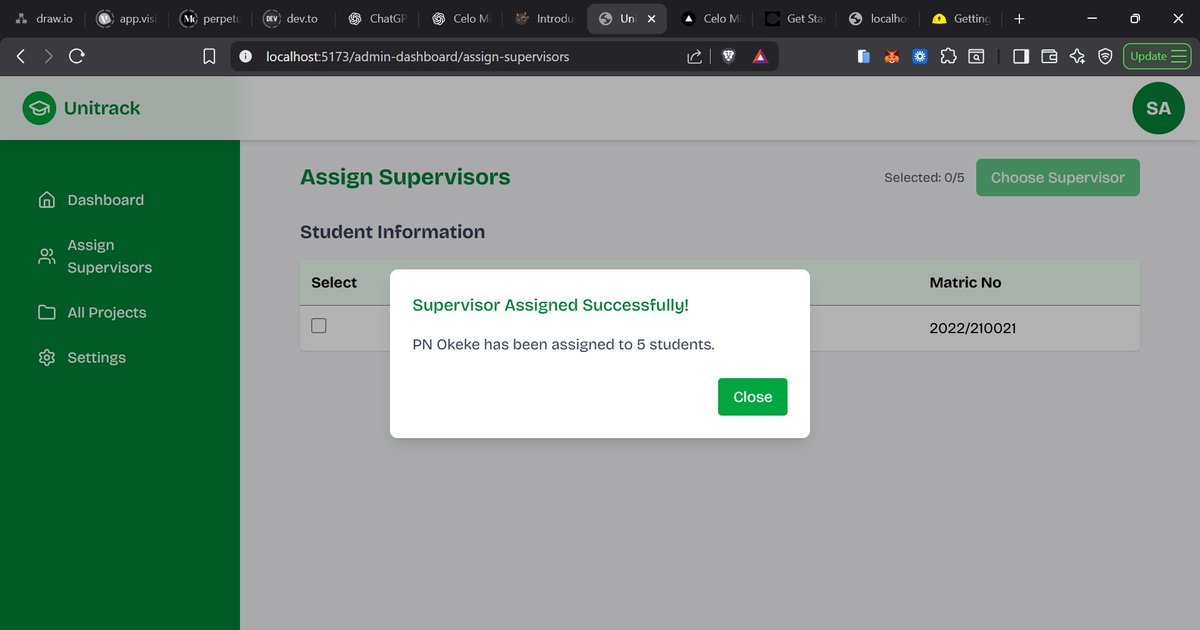Open the Extensions puzzle icon
Screen dimensions: 1200x630
pyautogui.click(x=948, y=56)
